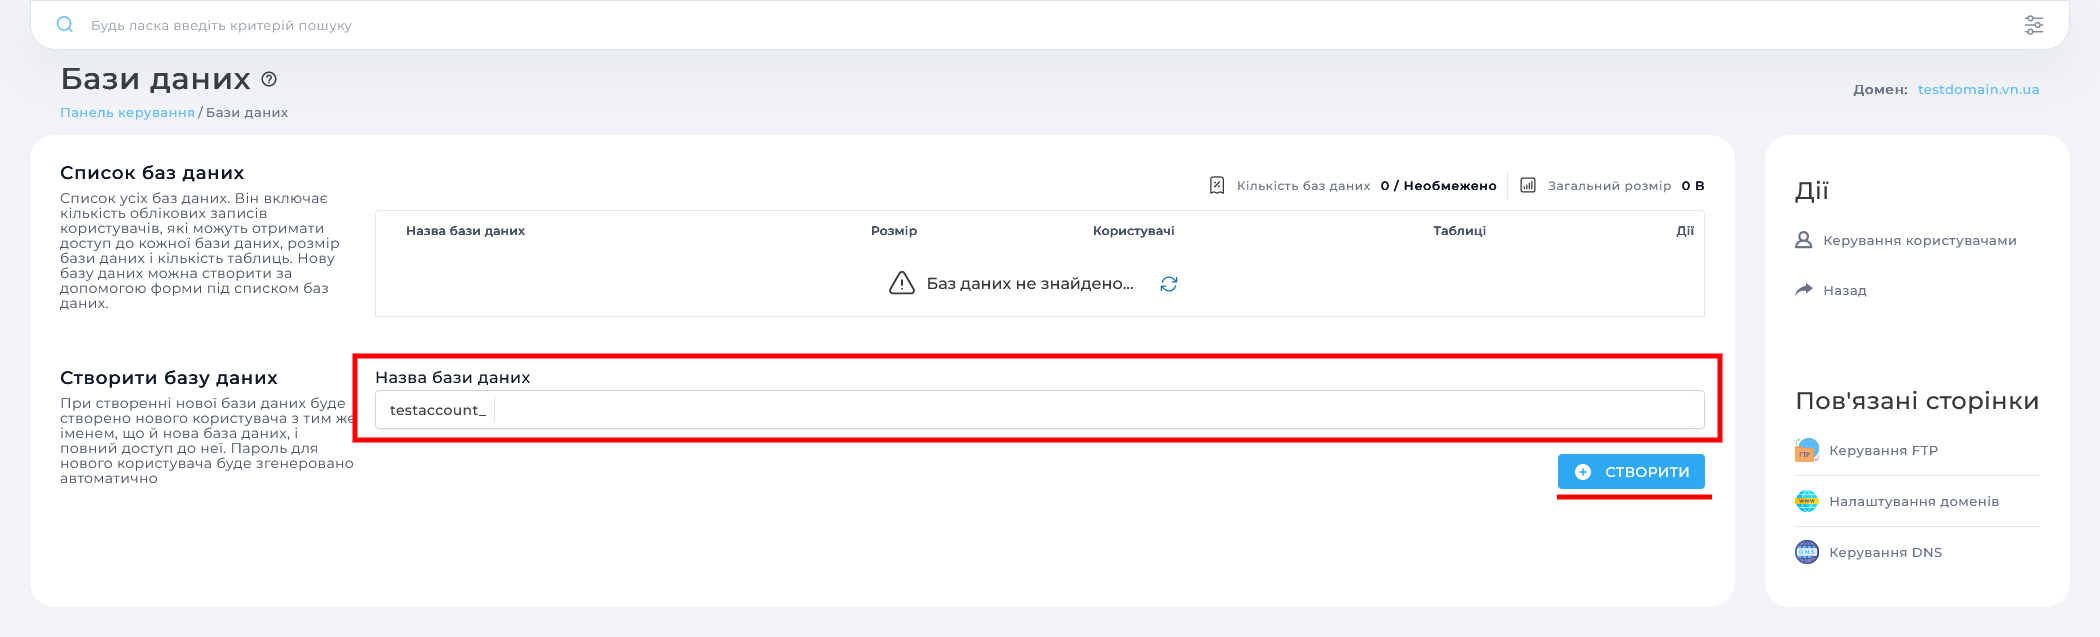Viewport: 2100px width, 637px height.
Task: Refresh the empty database list
Action: tap(1168, 284)
